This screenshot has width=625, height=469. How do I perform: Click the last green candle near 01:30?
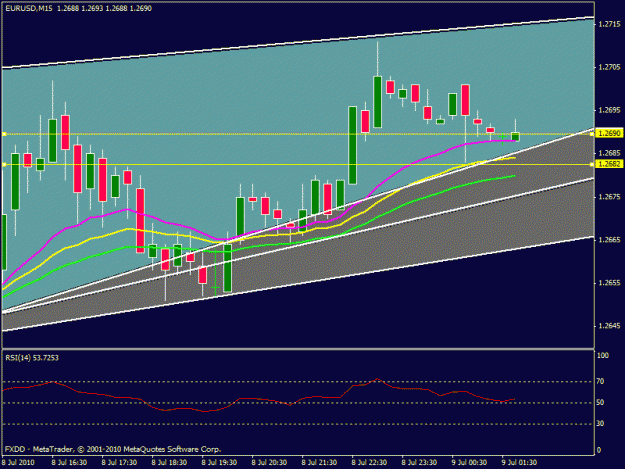click(x=515, y=136)
